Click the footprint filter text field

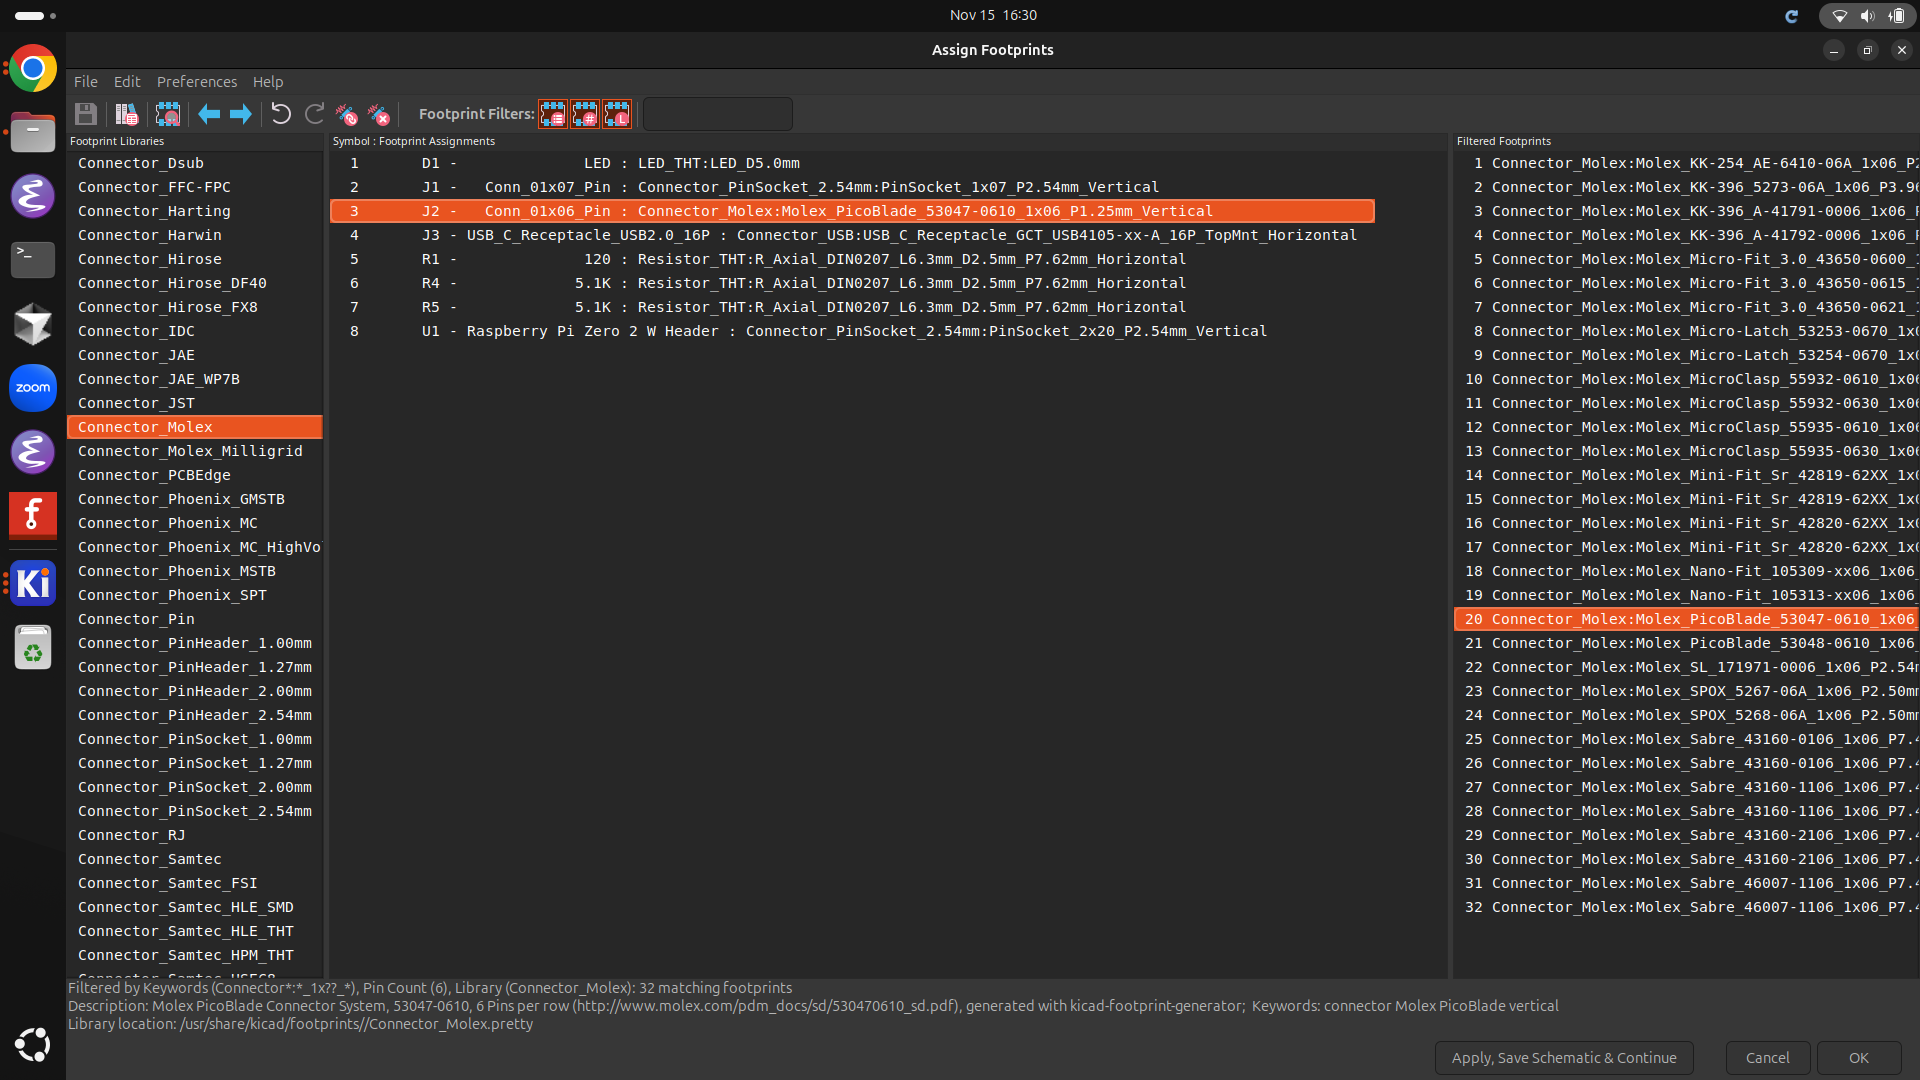(718, 114)
